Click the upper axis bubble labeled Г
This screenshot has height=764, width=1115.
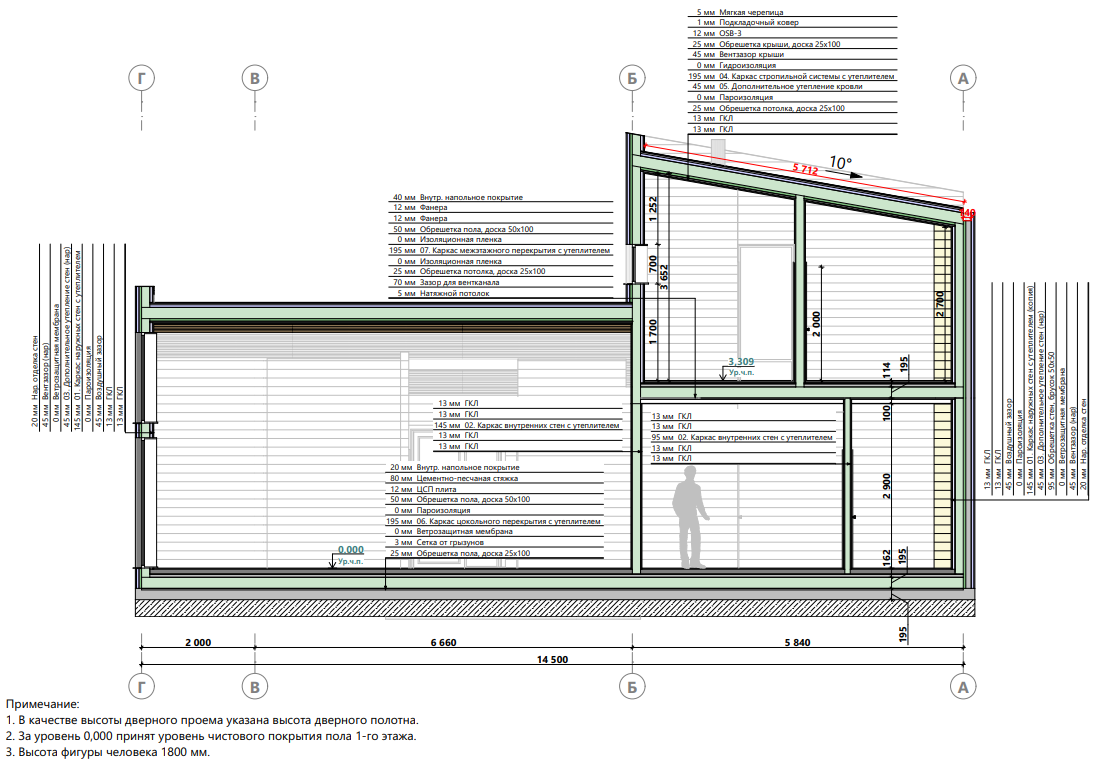point(143,79)
